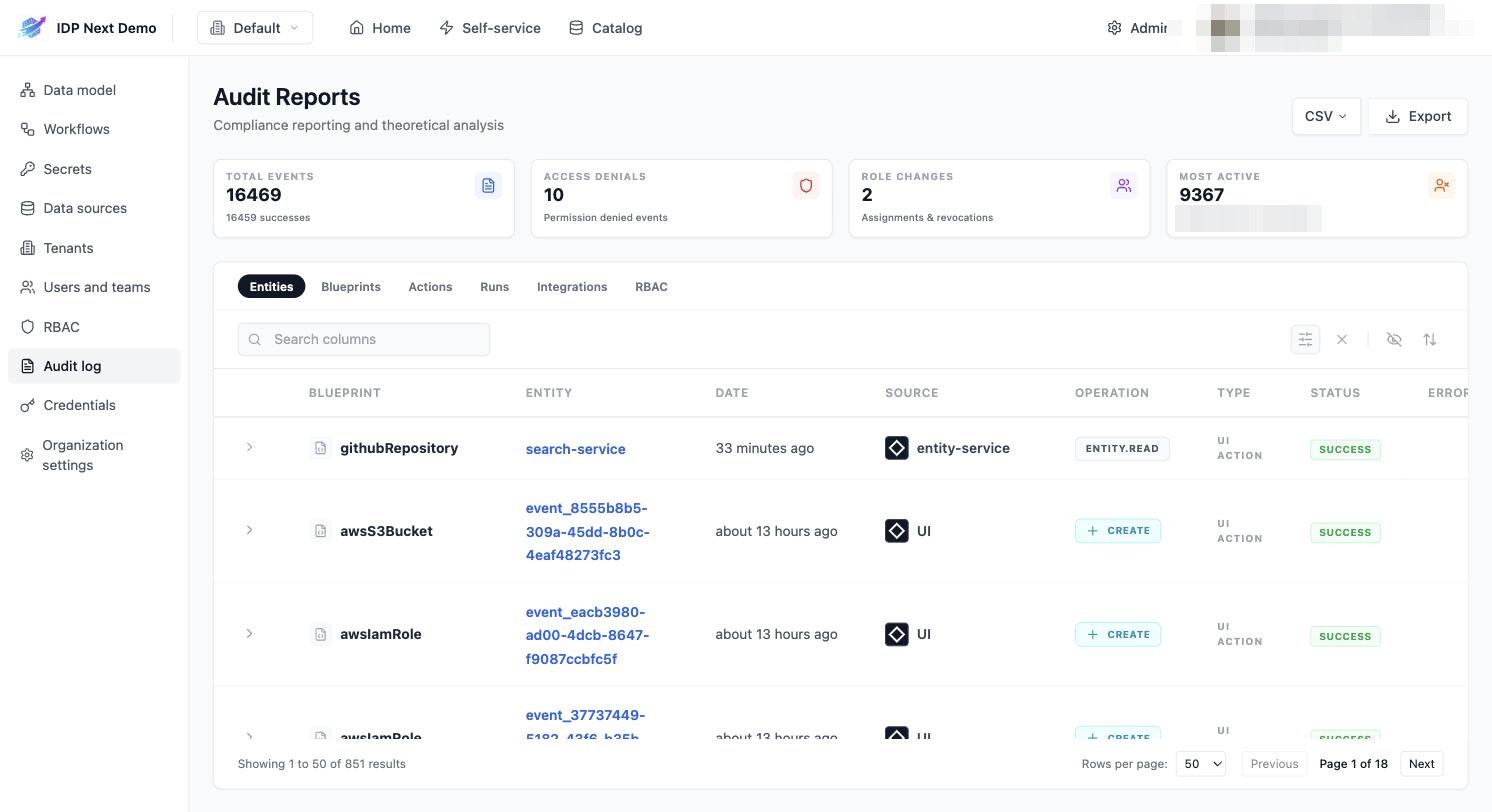
Task: Switch to the Actions tab
Action: pos(430,287)
